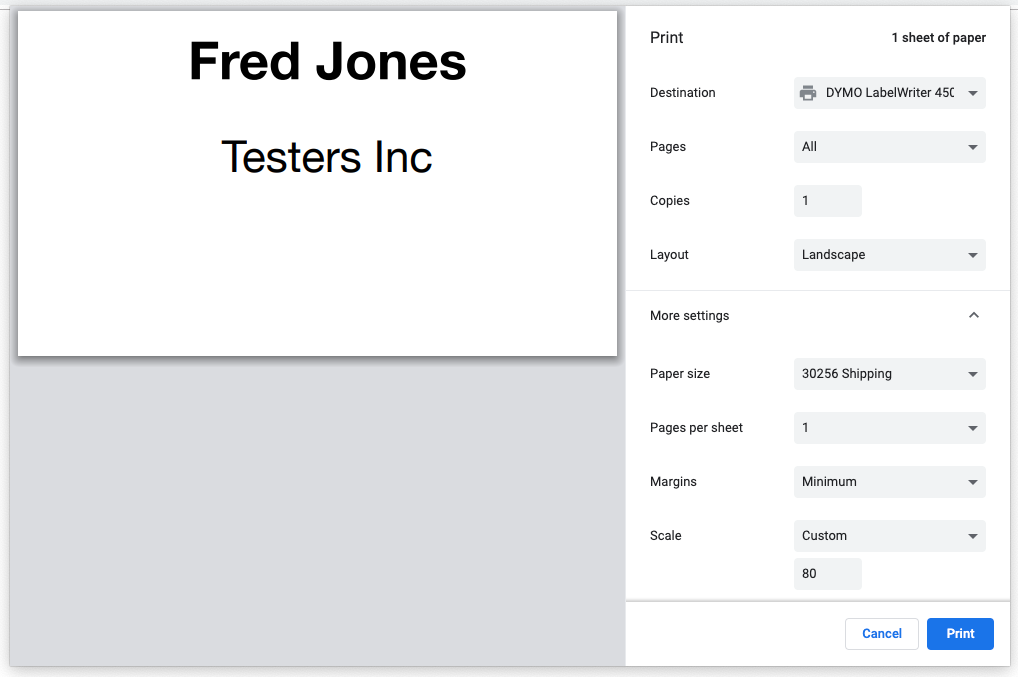
Task: Click the Fred Jones heading in preview
Action: tap(327, 62)
